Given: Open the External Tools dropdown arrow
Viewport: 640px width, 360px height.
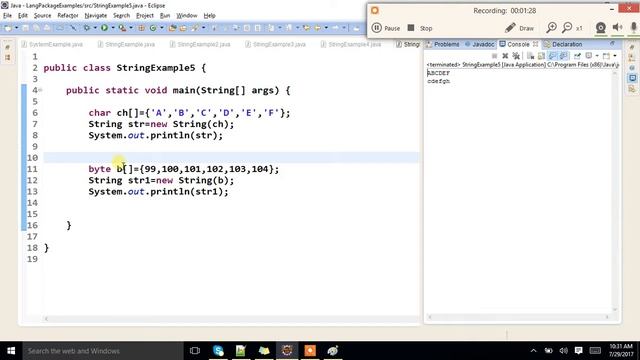Looking at the screenshot, I should click(131, 28).
